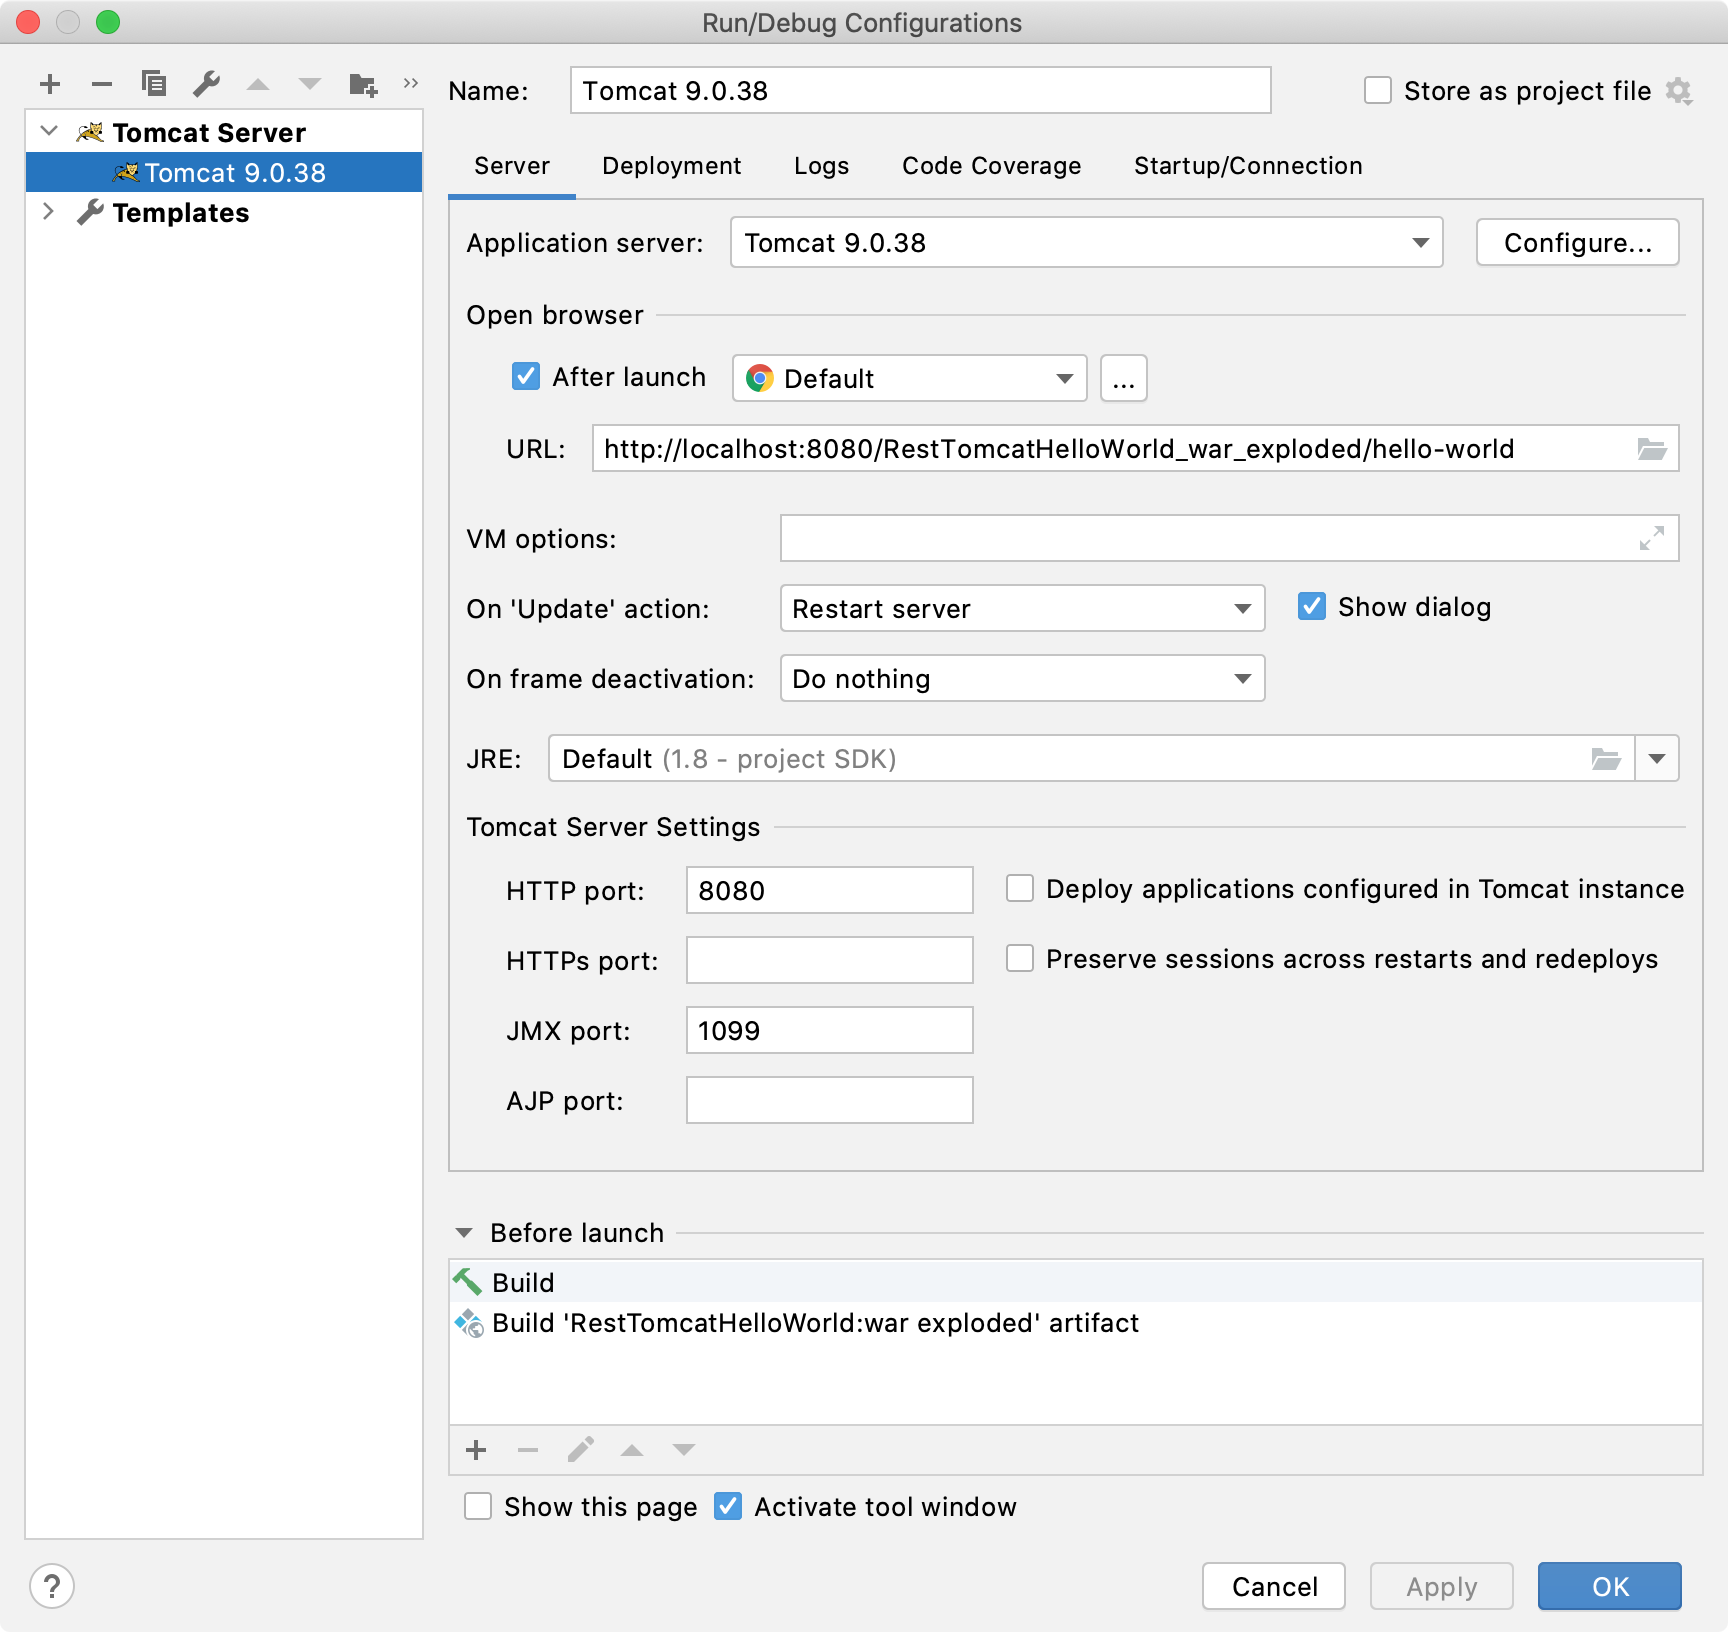Image resolution: width=1728 pixels, height=1632 pixels.
Task: Open the On 'Update' action dropdown
Action: (1021, 609)
